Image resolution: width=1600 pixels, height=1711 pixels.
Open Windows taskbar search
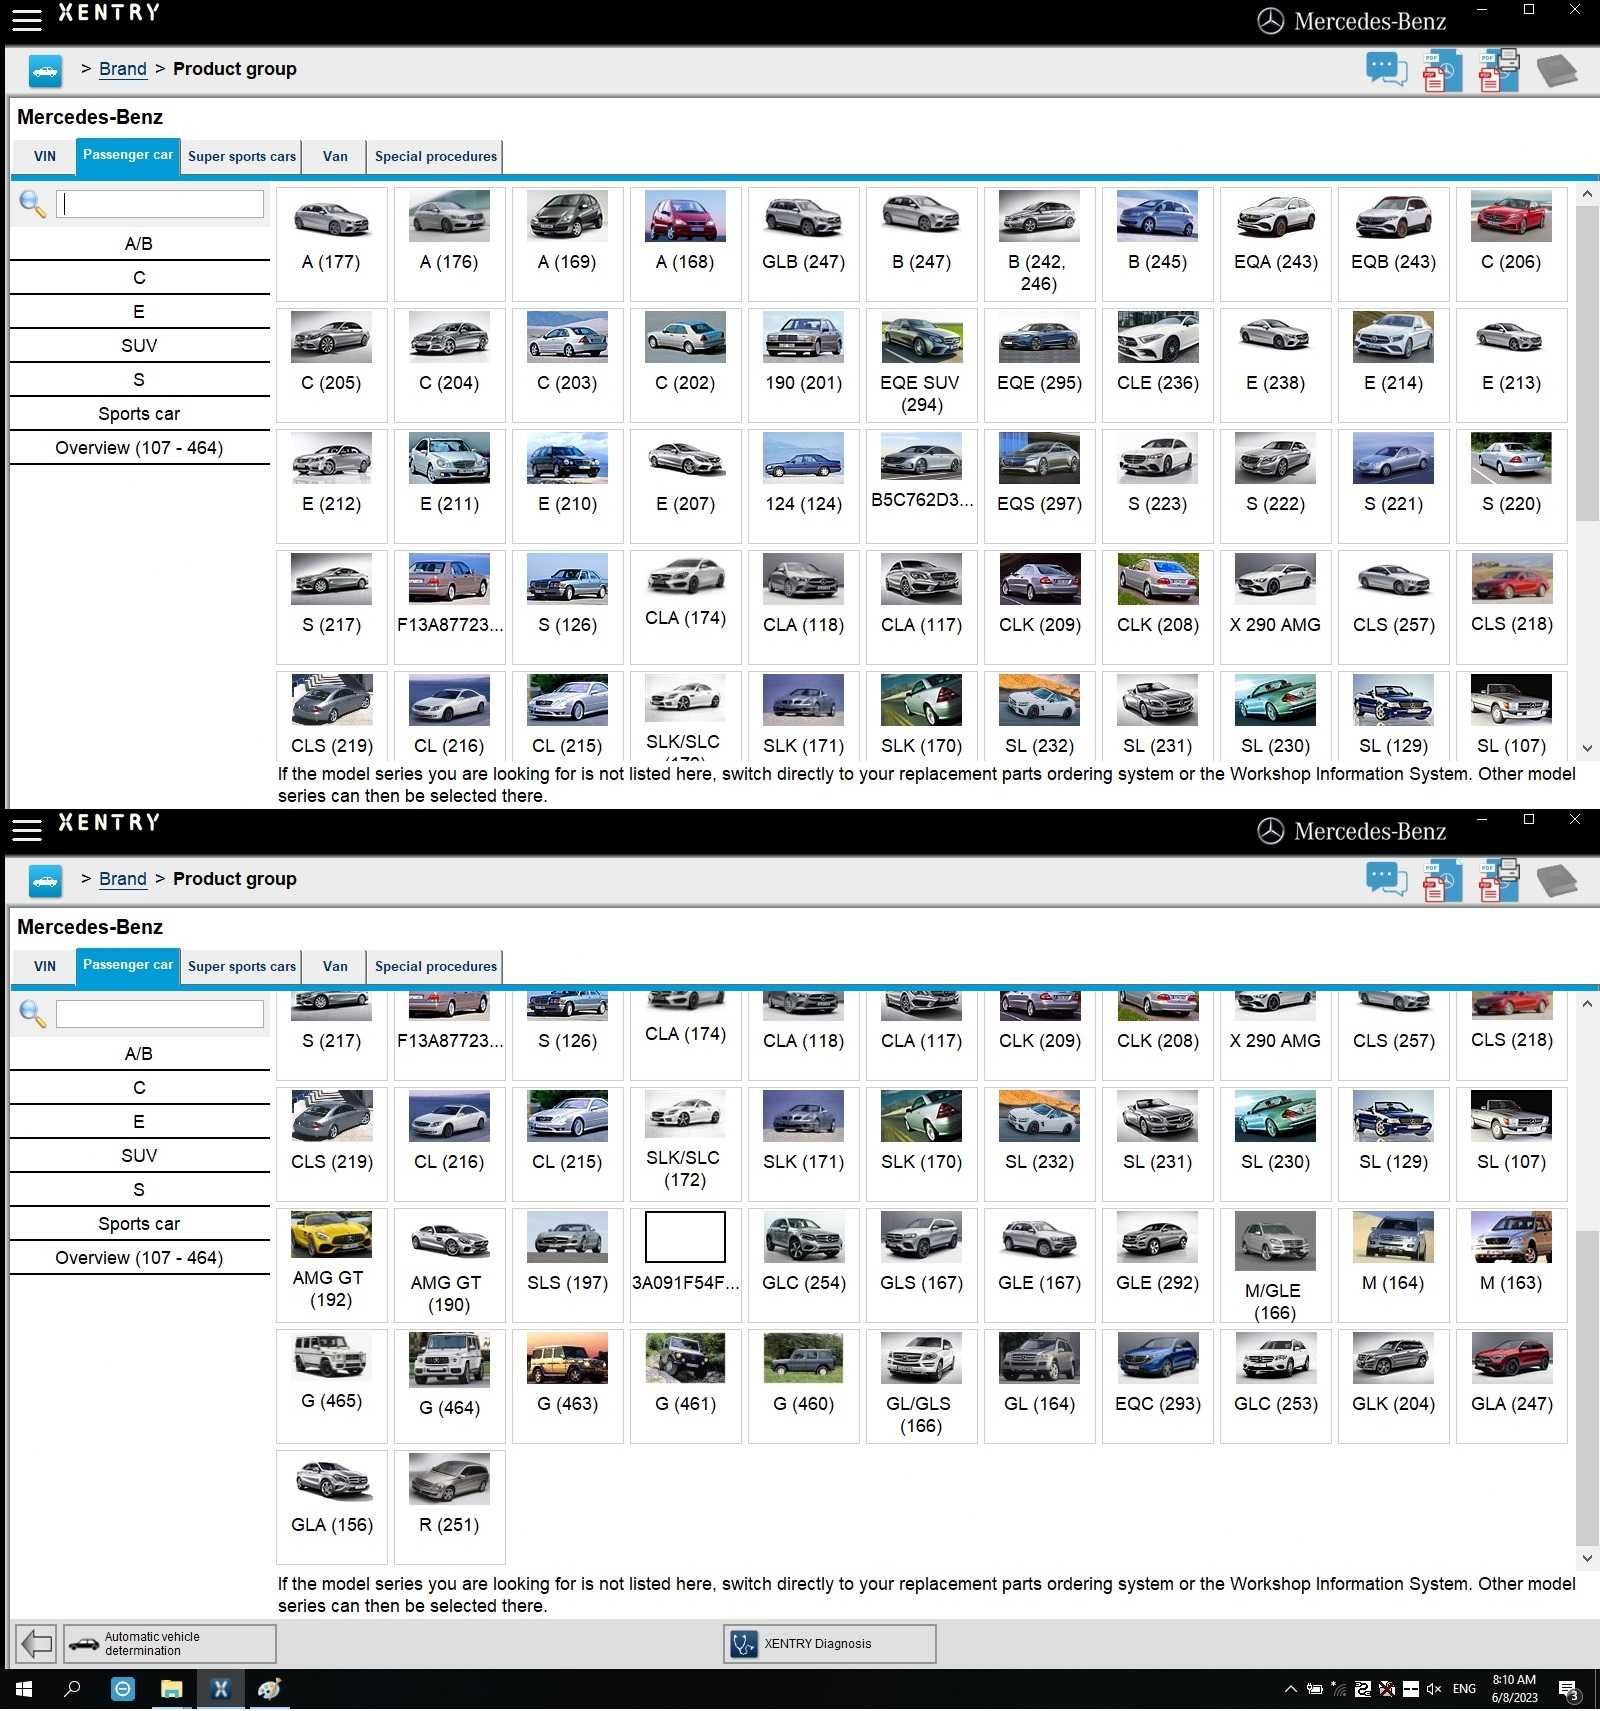coord(72,1689)
